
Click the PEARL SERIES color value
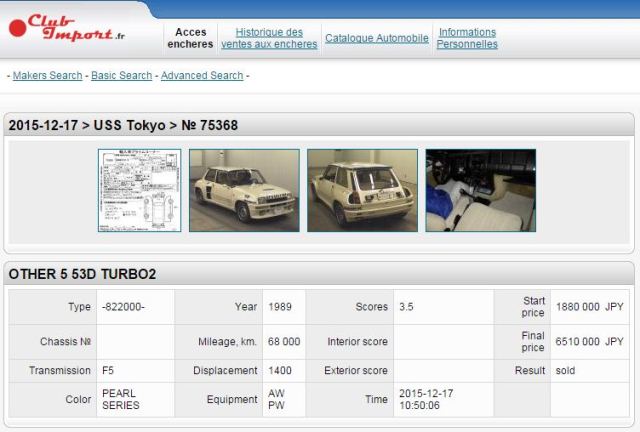(121, 399)
